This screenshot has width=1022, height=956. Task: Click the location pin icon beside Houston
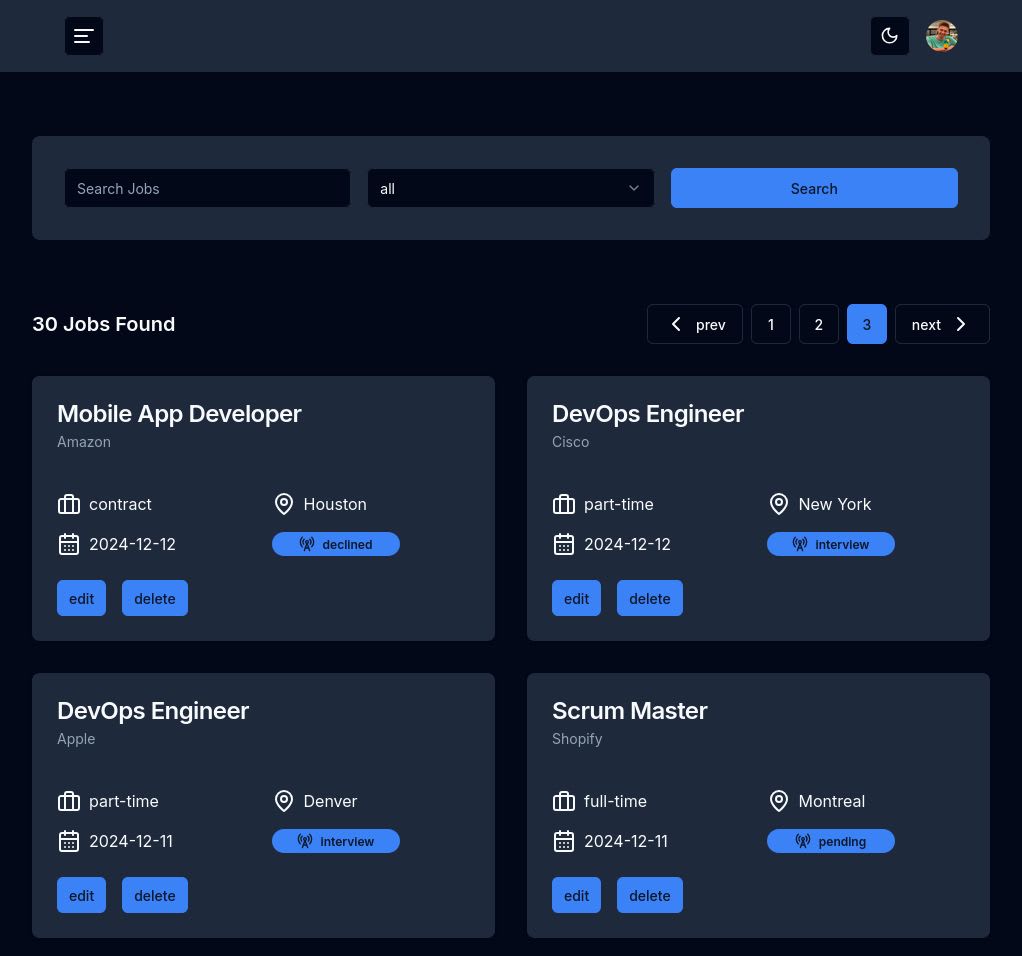coord(284,504)
